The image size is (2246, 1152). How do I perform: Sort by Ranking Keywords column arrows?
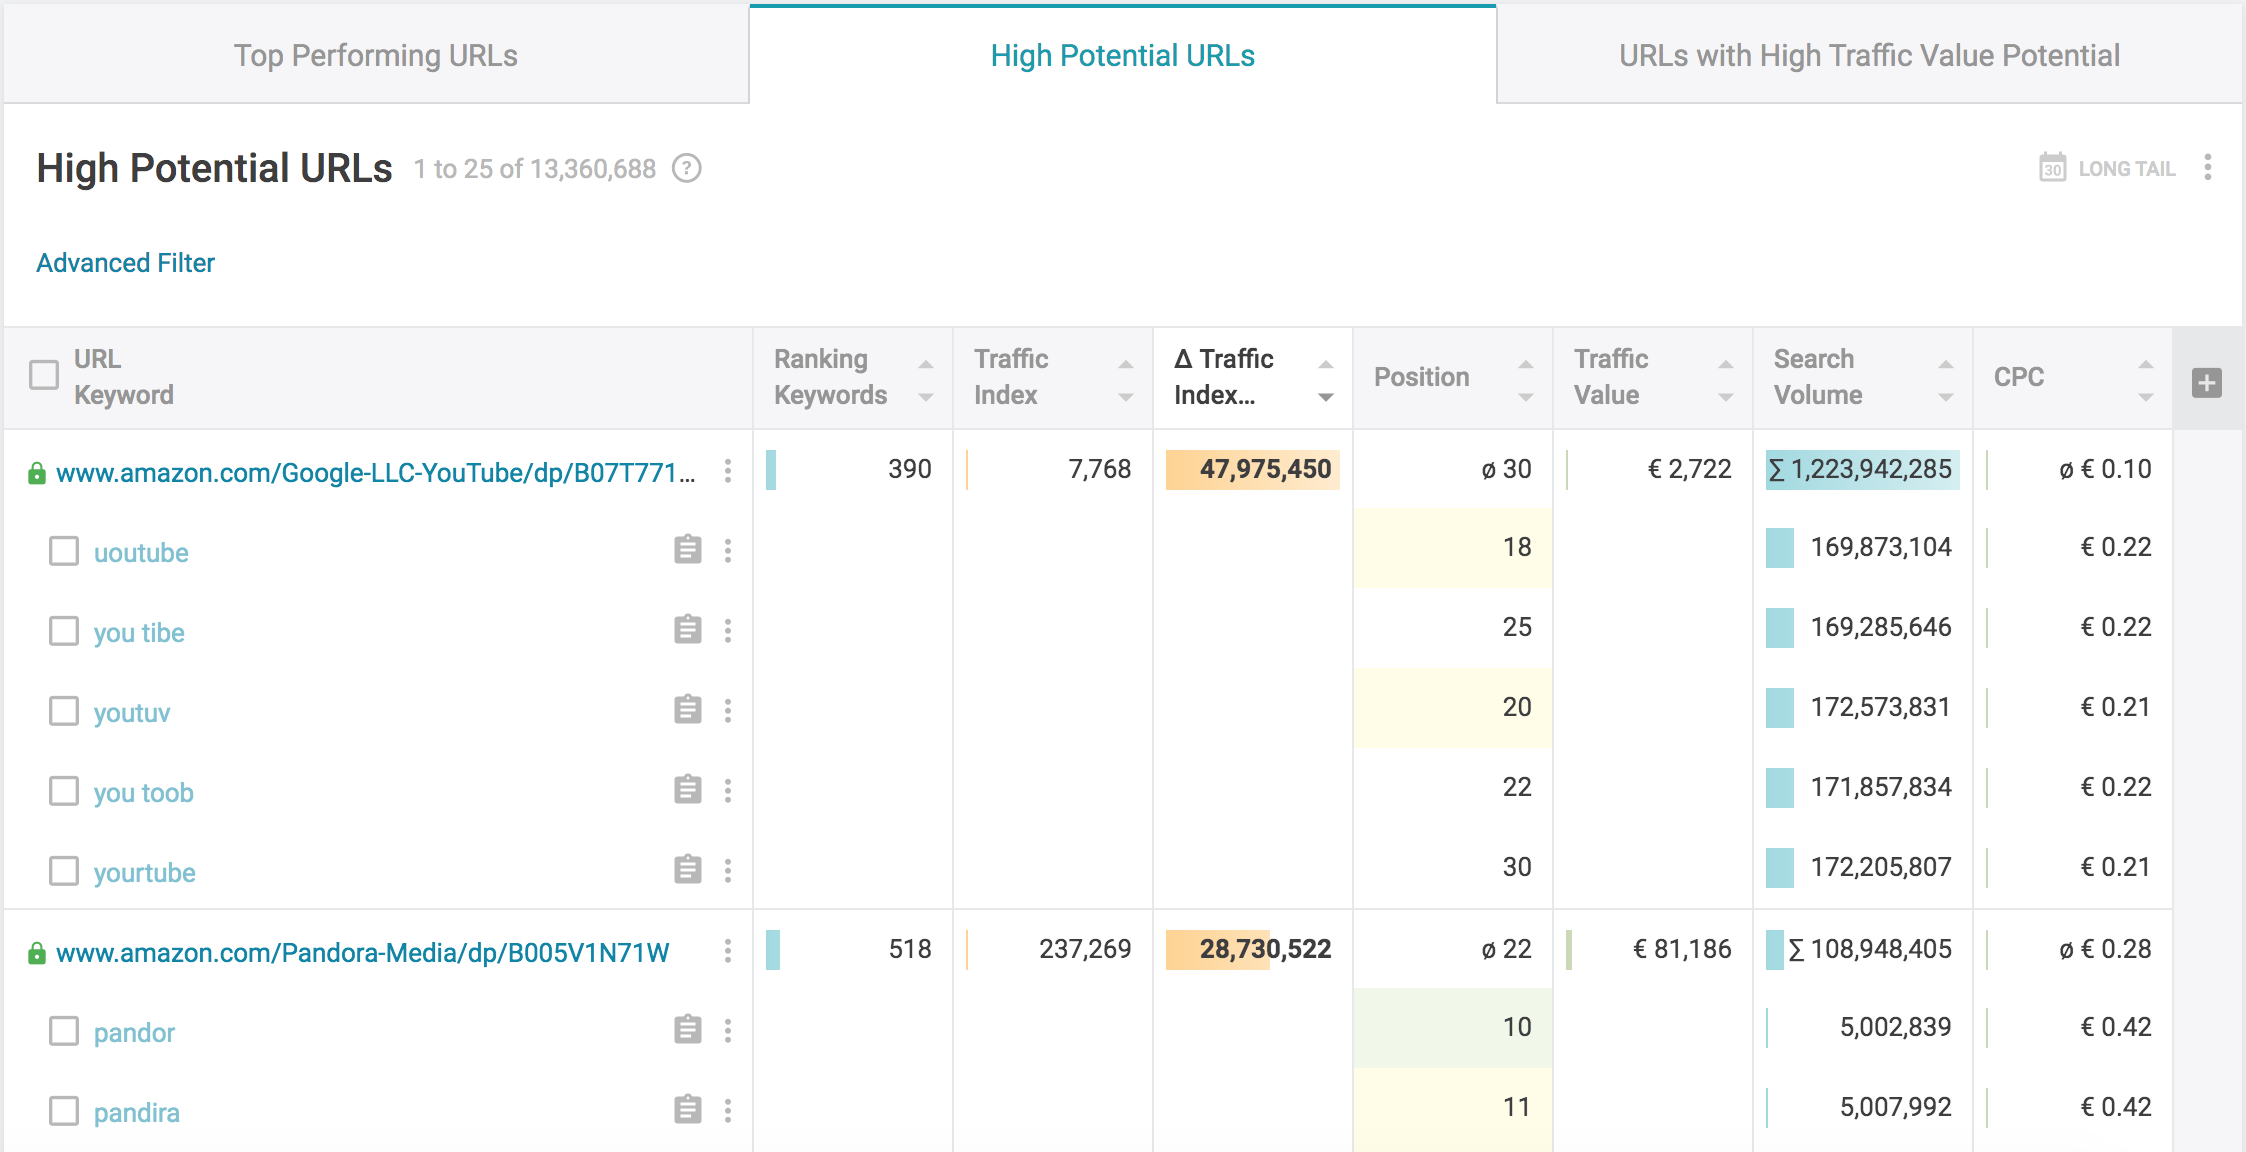[926, 381]
